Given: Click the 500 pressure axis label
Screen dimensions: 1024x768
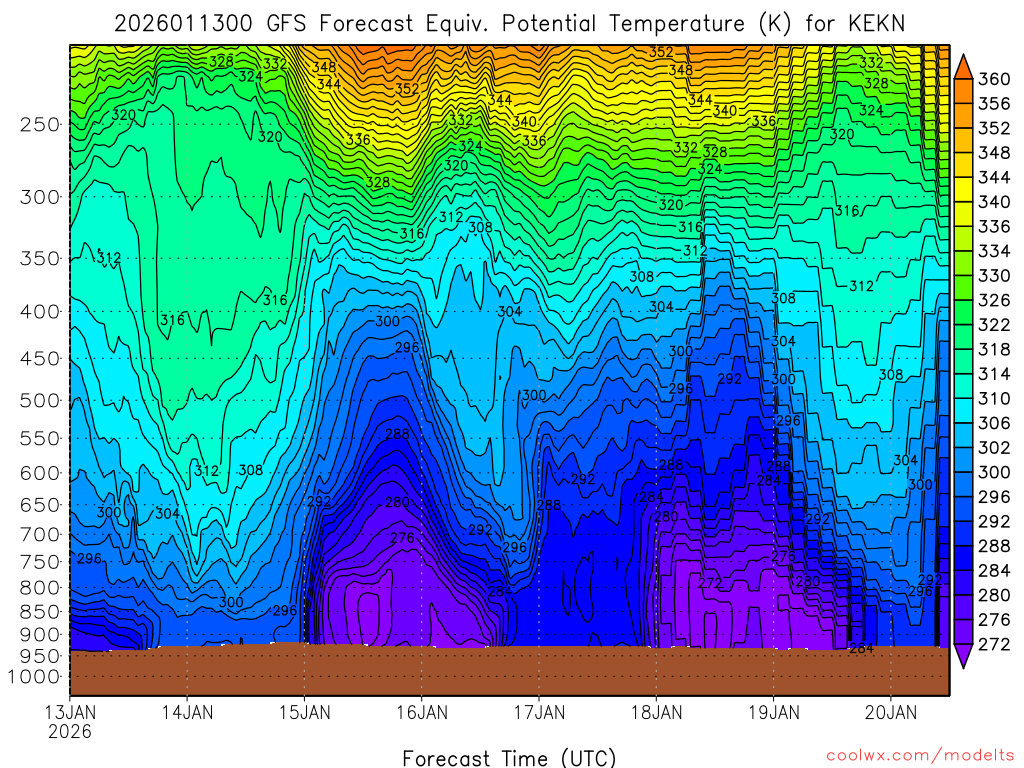Looking at the screenshot, I should click(x=40, y=400).
